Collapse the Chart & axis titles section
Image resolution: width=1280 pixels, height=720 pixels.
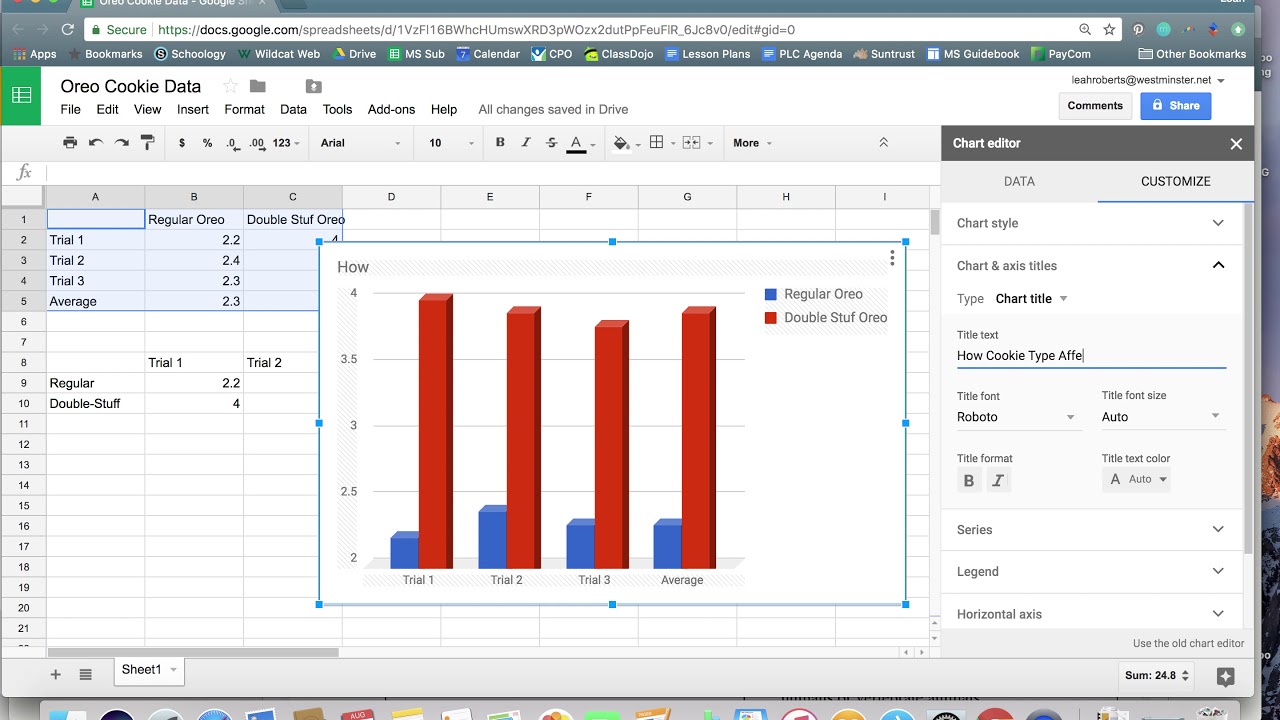point(1091,265)
